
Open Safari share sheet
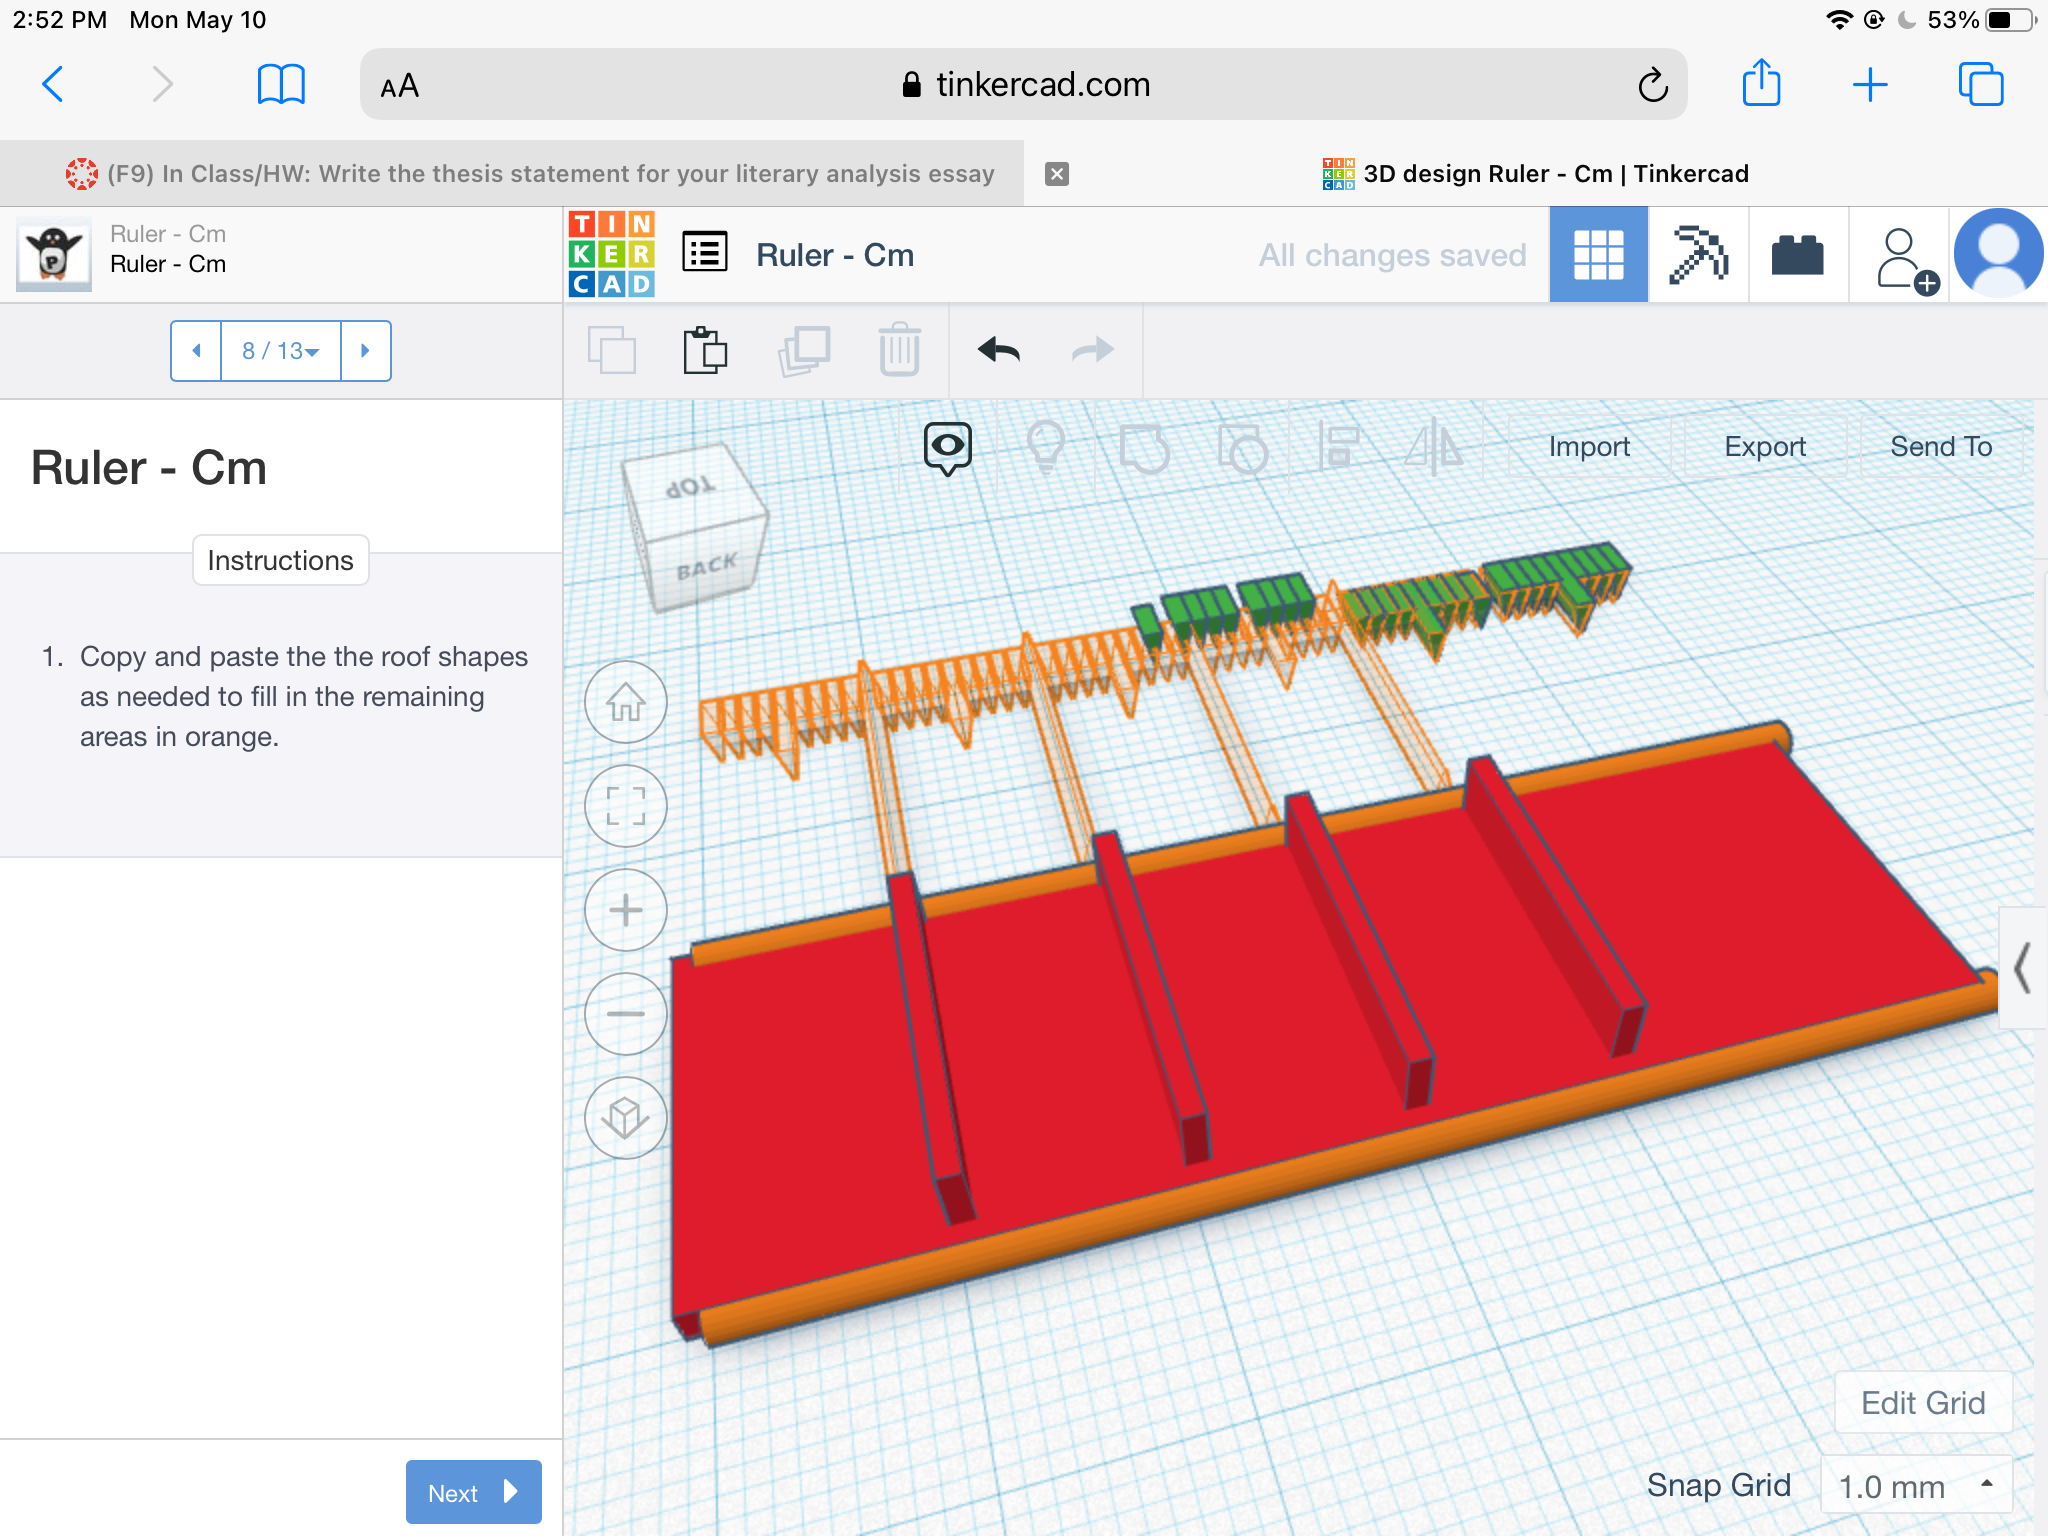pos(1761,82)
